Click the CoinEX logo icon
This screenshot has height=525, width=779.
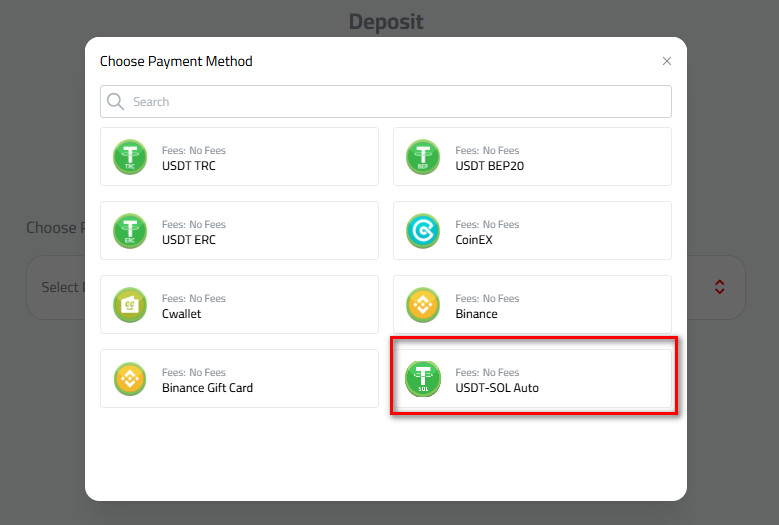point(423,231)
